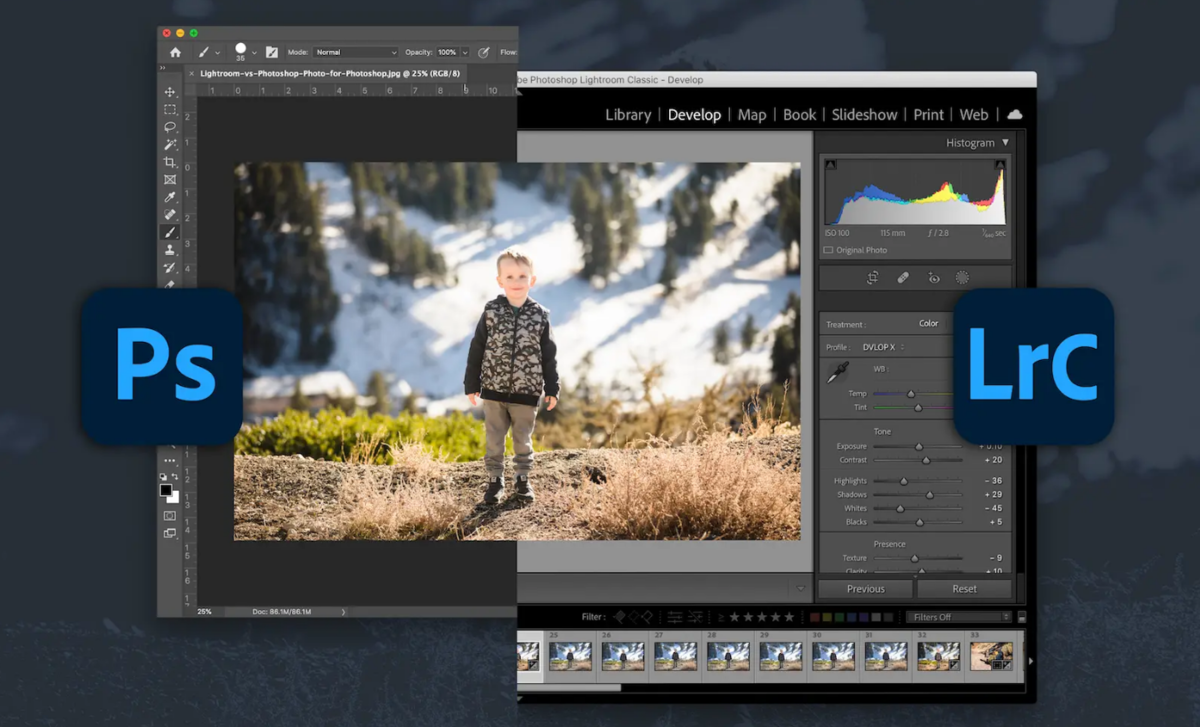Expand the Photoshop toolbar double arrows
Viewport: 1200px width, 727px height.
click(x=163, y=67)
